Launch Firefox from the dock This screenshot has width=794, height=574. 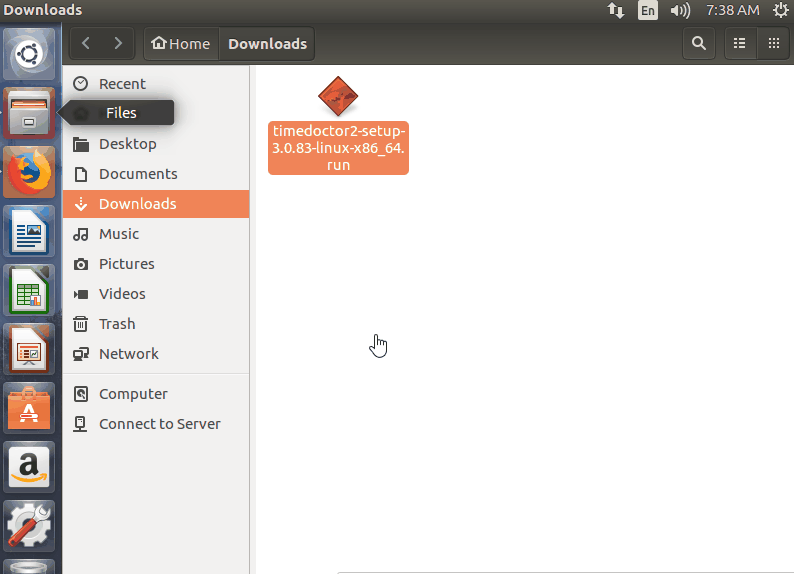click(x=29, y=172)
